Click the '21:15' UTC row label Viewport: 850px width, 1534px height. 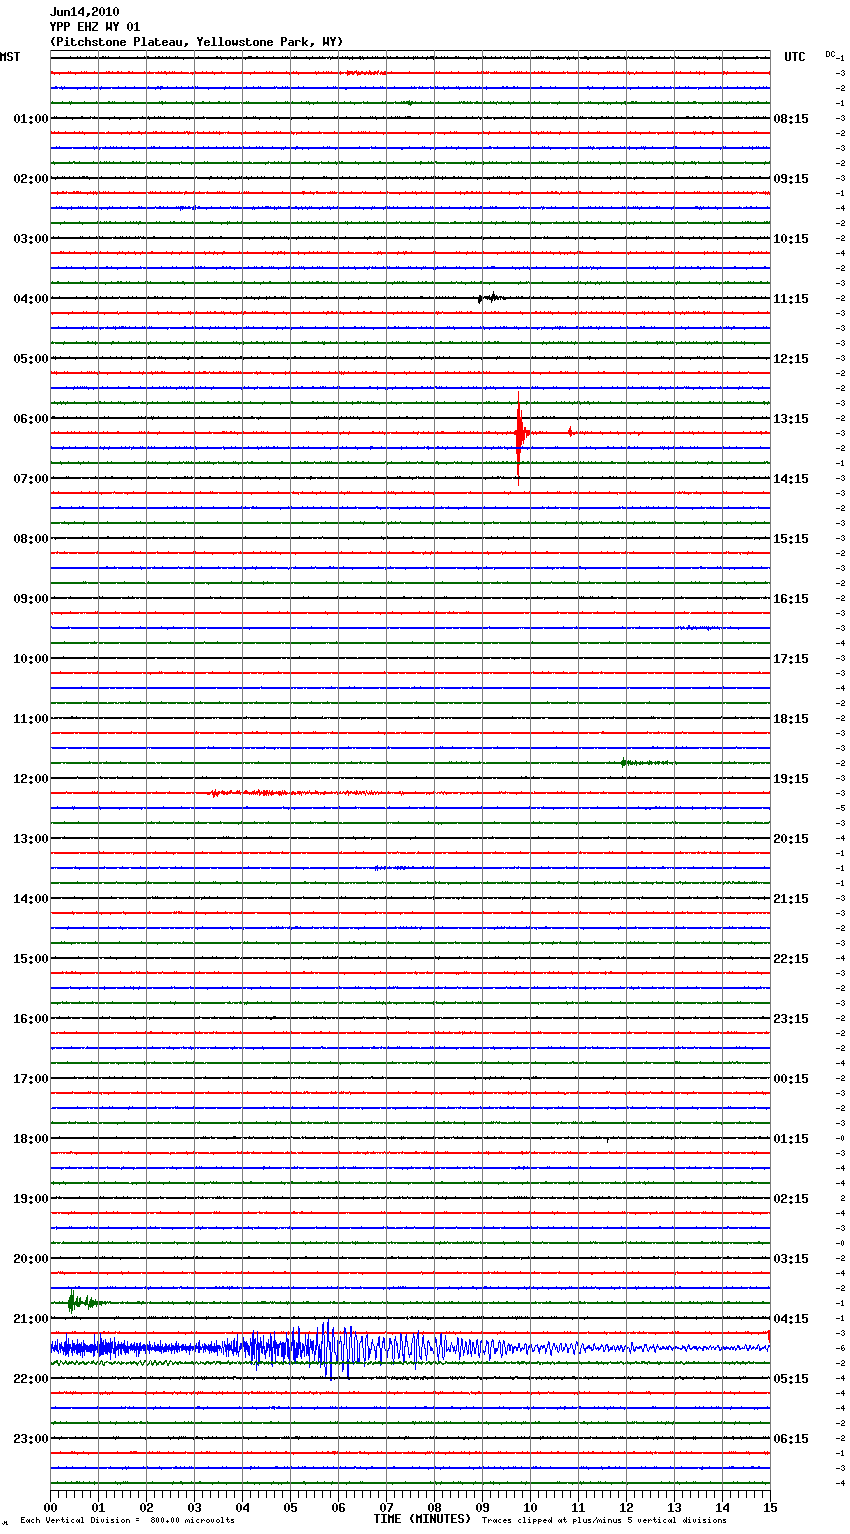[x=791, y=899]
